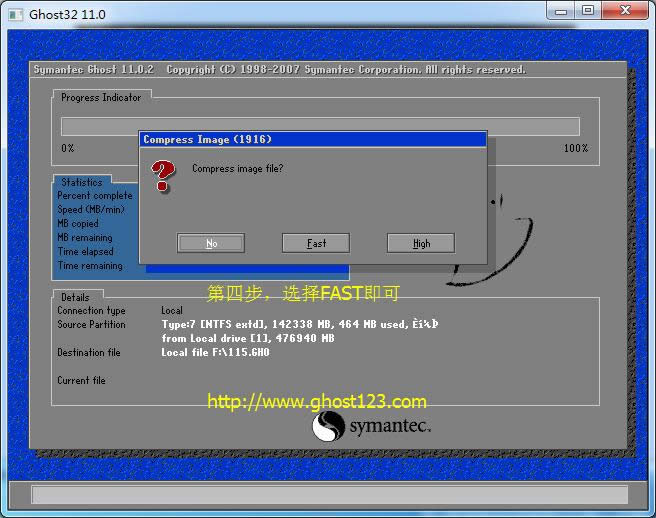This screenshot has width=656, height=518.
Task: Click the "Current file" details label
Action: click(x=81, y=380)
